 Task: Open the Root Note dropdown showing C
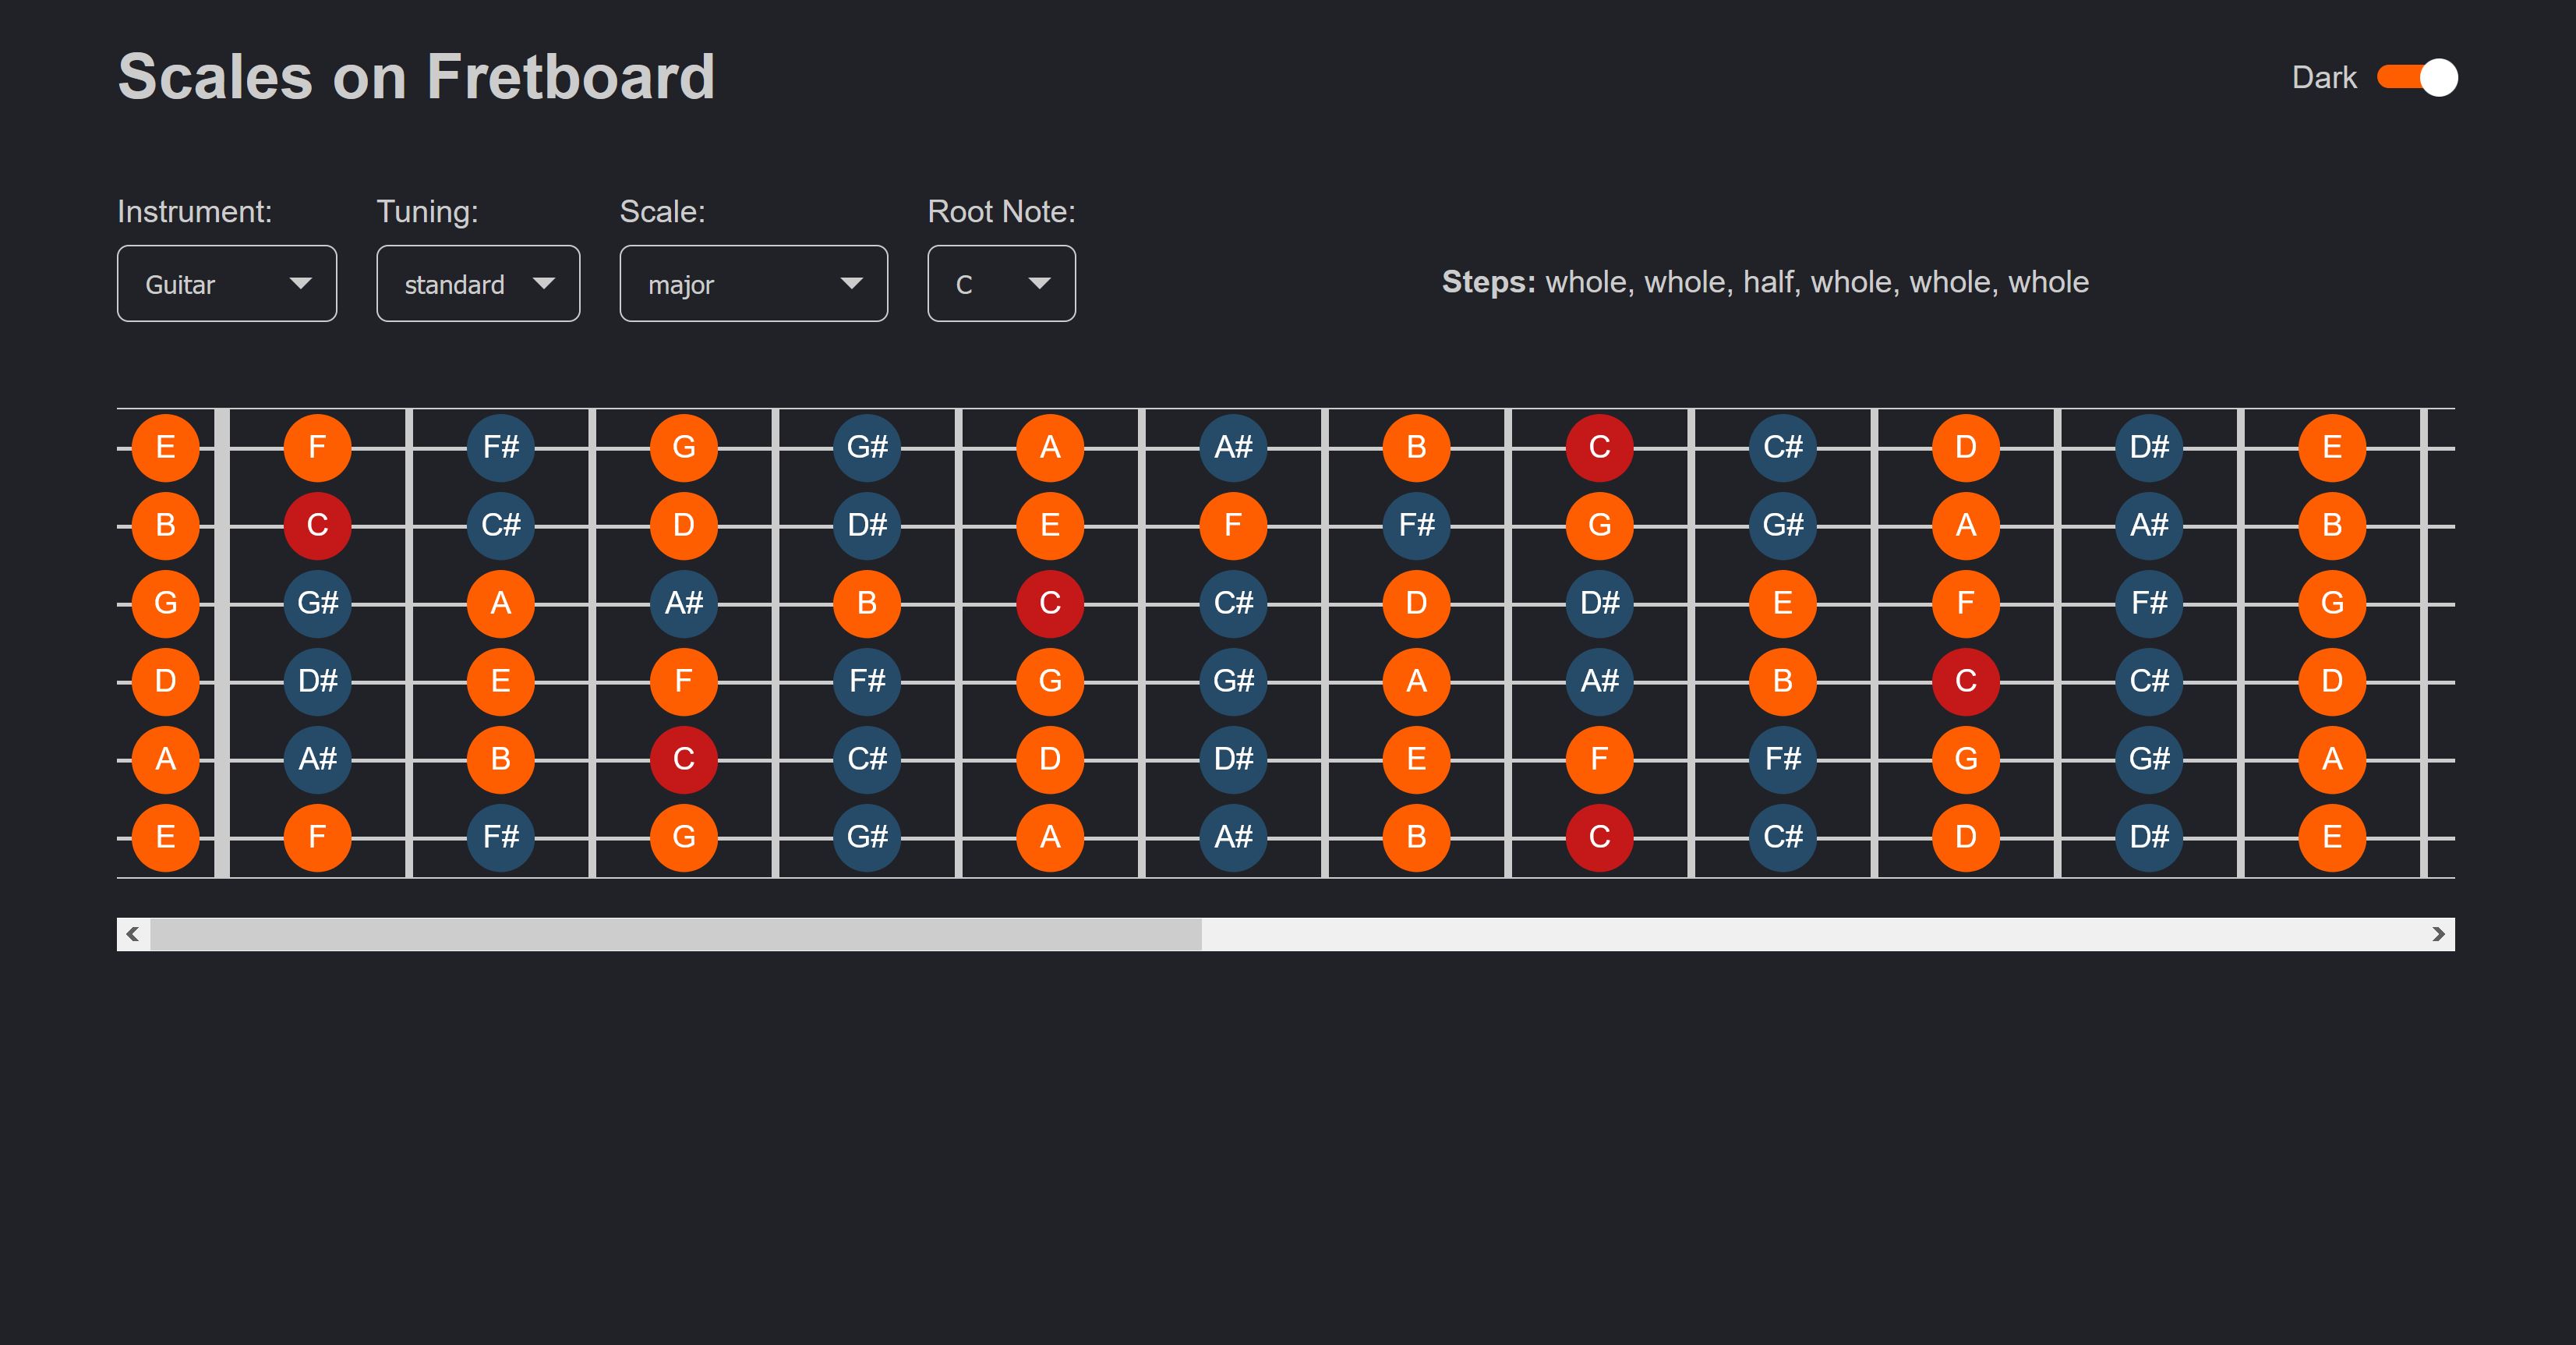(x=1001, y=284)
